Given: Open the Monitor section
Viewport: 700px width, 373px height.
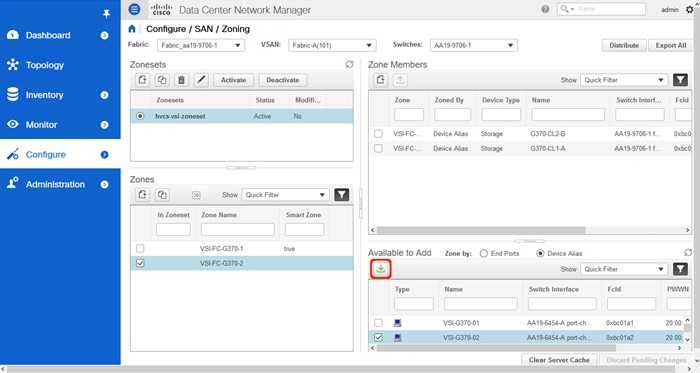Looking at the screenshot, I should [41, 125].
